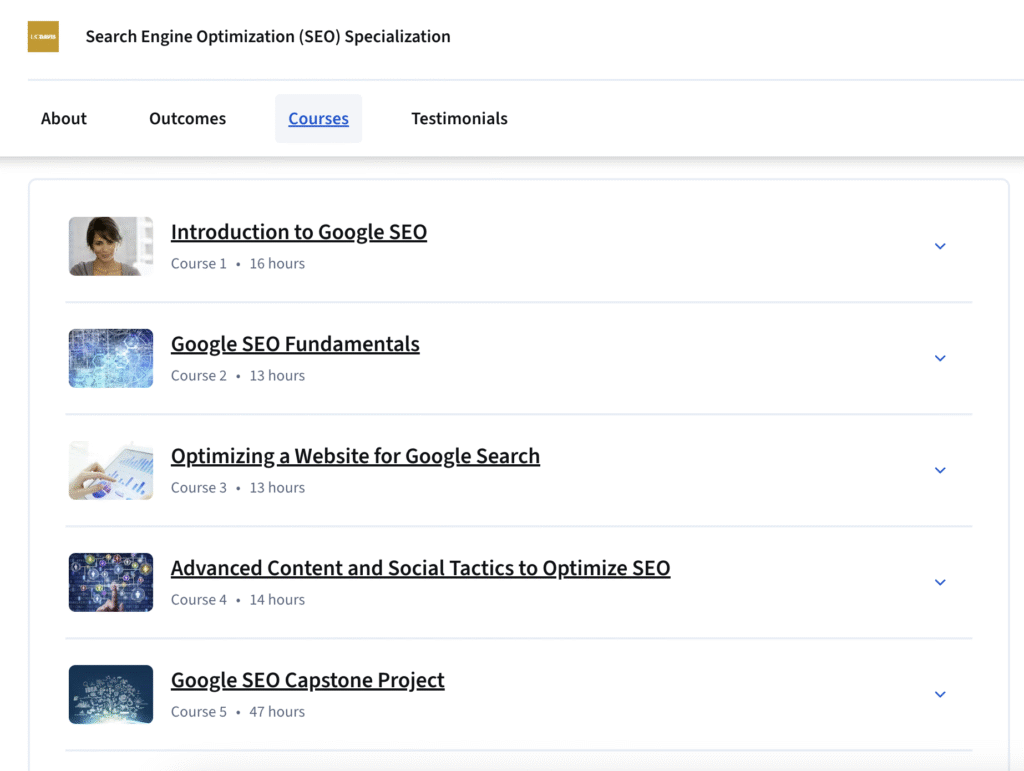
Task: Switch to the Outcomes tab
Action: [187, 118]
